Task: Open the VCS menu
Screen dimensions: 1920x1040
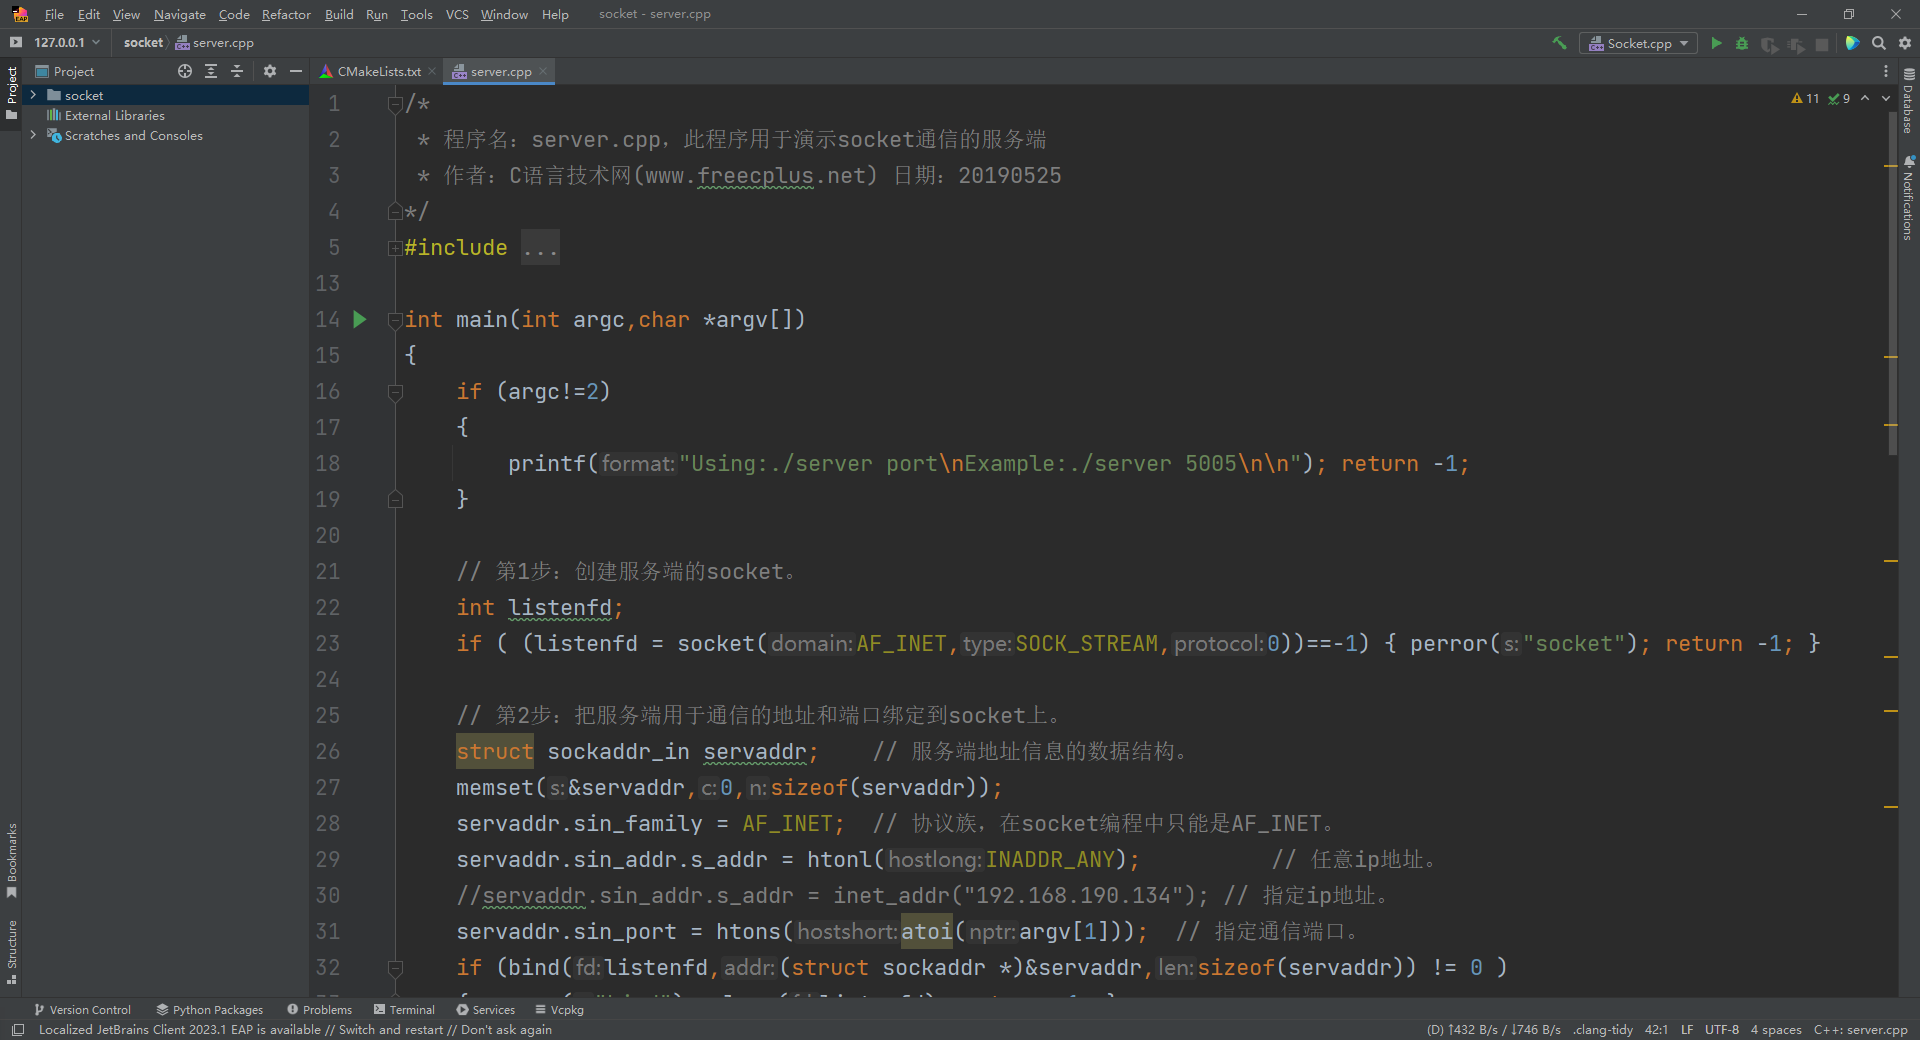Action: tap(457, 14)
